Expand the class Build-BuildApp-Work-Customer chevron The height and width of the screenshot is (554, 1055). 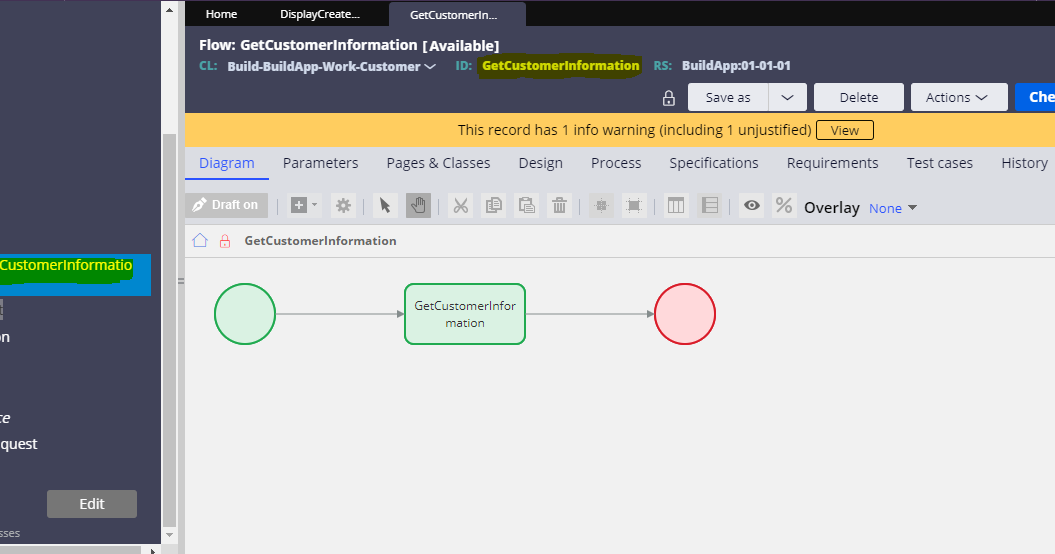[x=431, y=66]
